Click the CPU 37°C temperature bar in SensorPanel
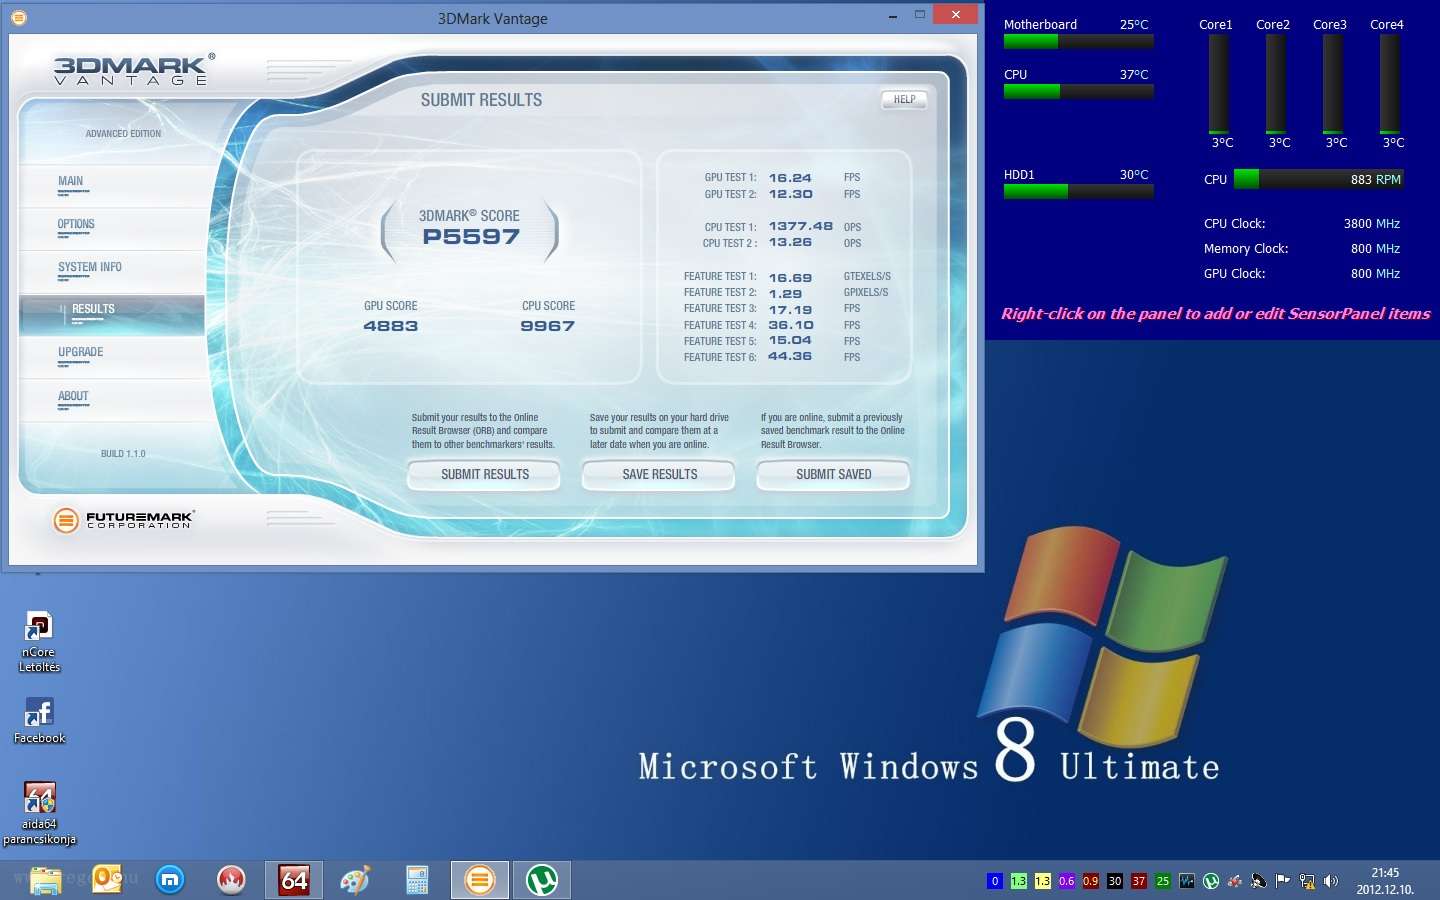 tap(1078, 92)
